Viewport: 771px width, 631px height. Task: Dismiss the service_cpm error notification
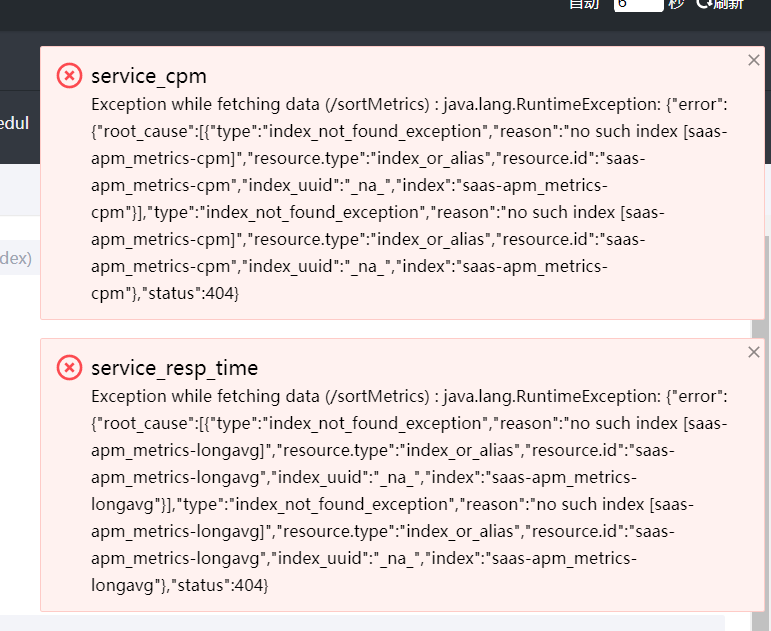click(753, 60)
